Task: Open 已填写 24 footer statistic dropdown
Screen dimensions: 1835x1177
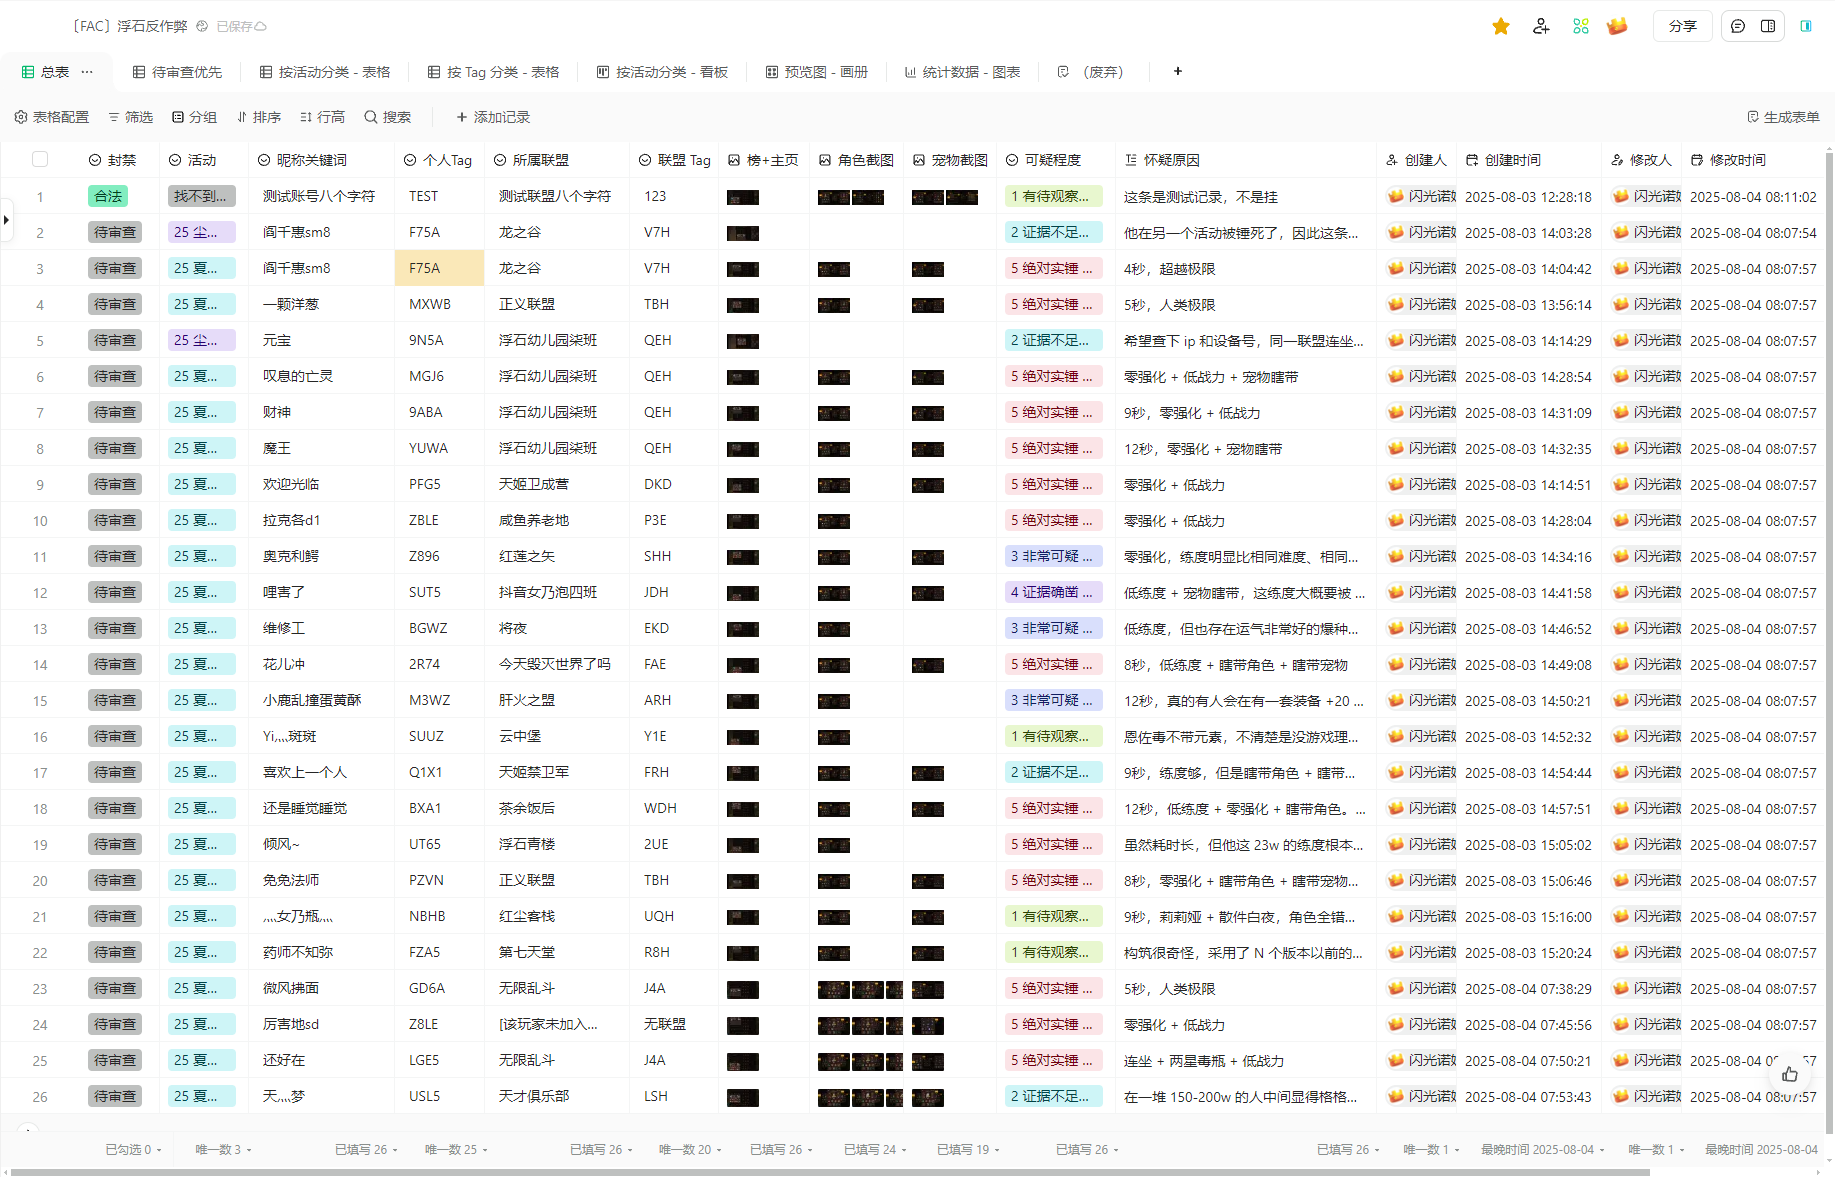Action: pyautogui.click(x=875, y=1150)
